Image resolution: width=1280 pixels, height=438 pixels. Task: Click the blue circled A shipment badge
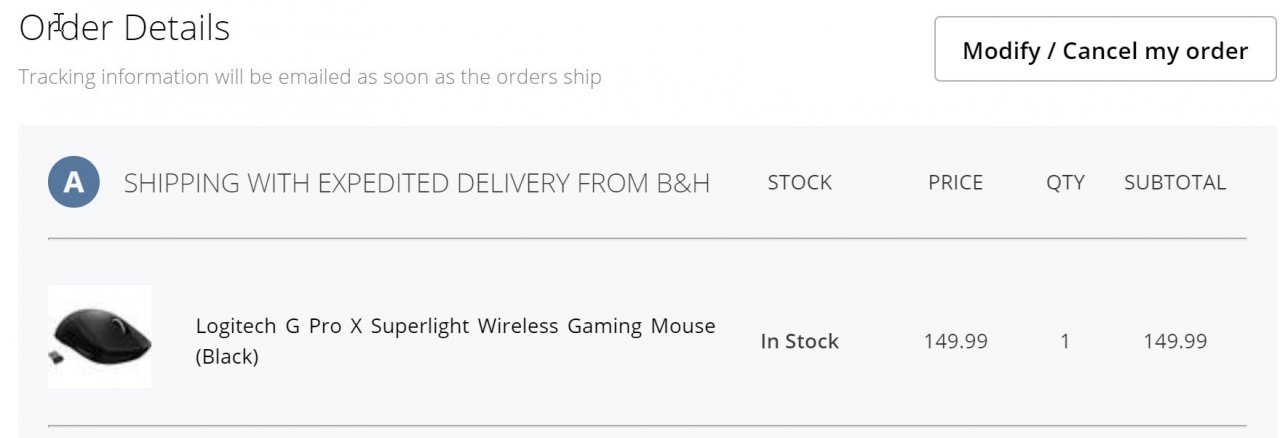[74, 183]
